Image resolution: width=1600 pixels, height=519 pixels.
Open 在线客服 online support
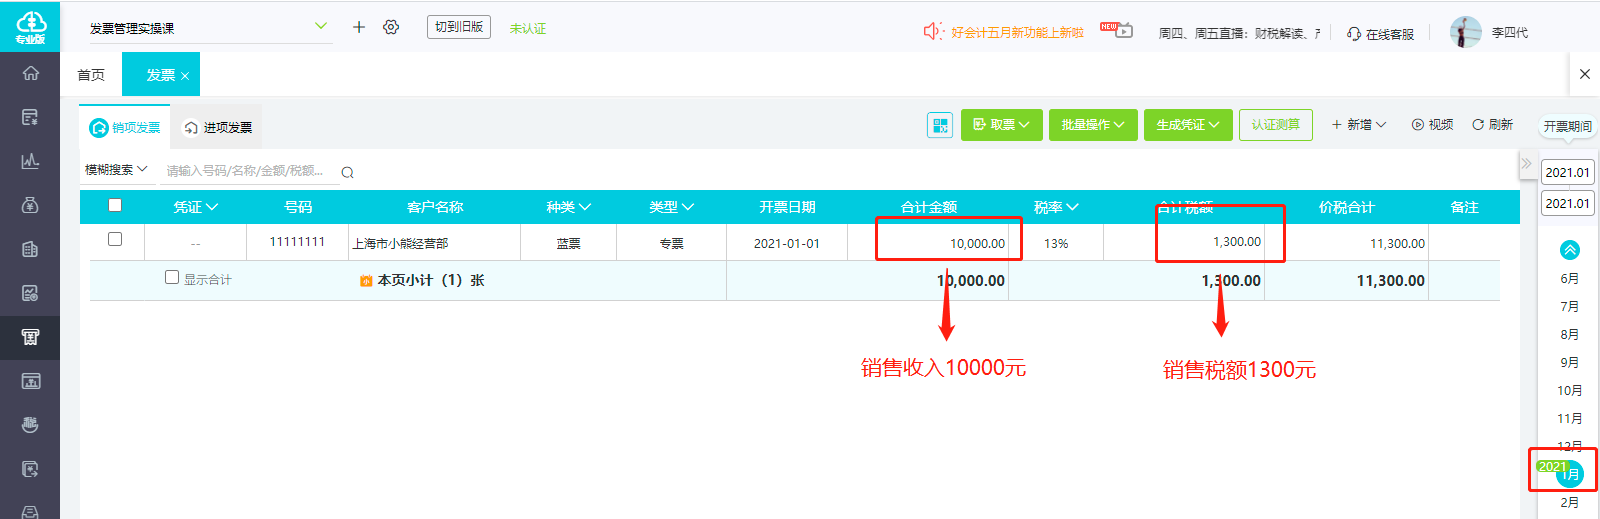1380,34
